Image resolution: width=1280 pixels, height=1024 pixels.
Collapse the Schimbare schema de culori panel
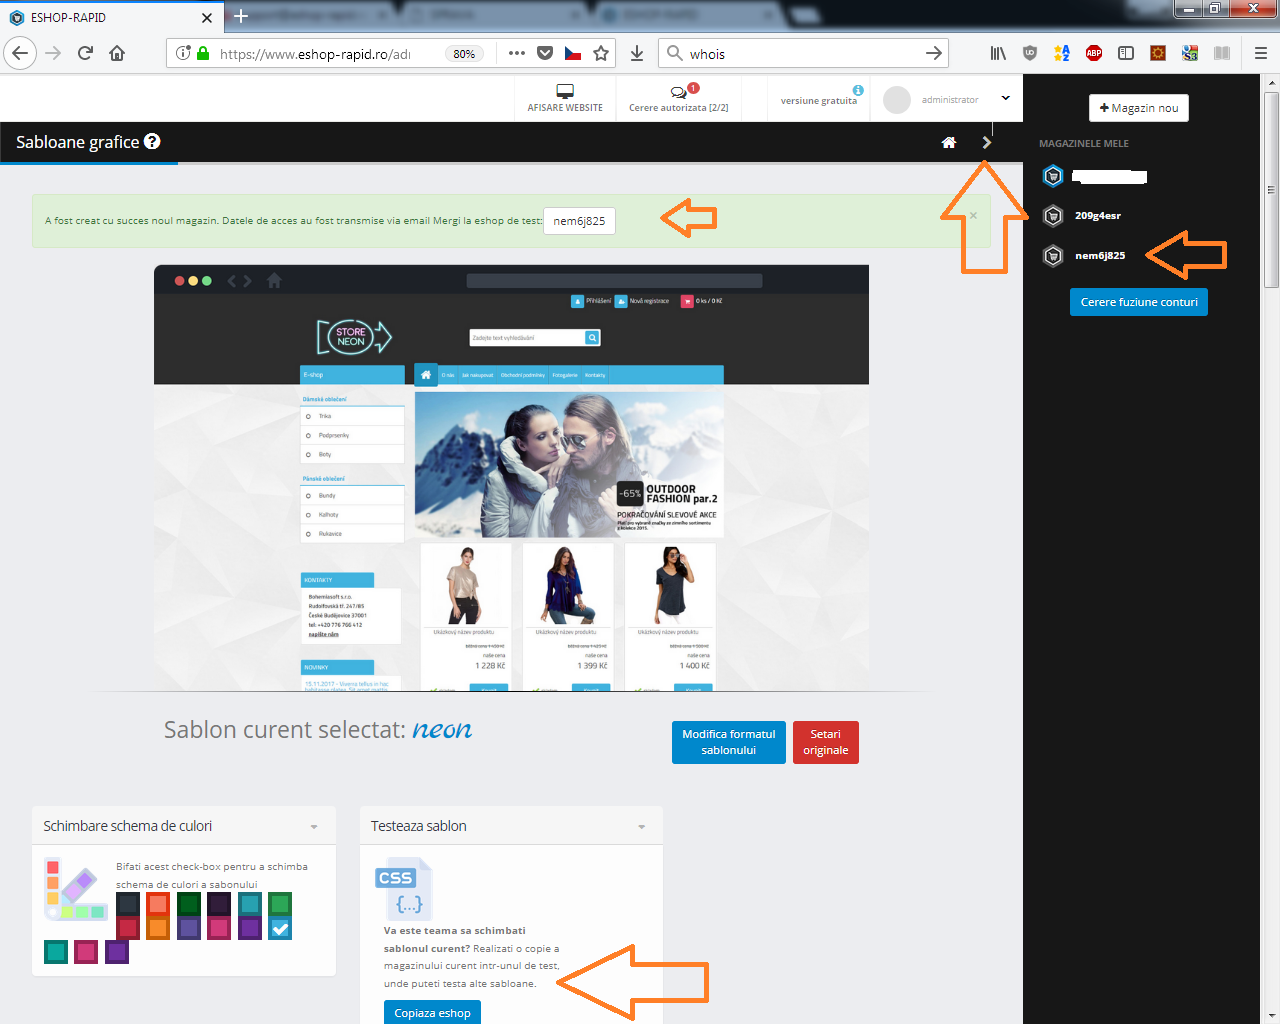pos(314,827)
